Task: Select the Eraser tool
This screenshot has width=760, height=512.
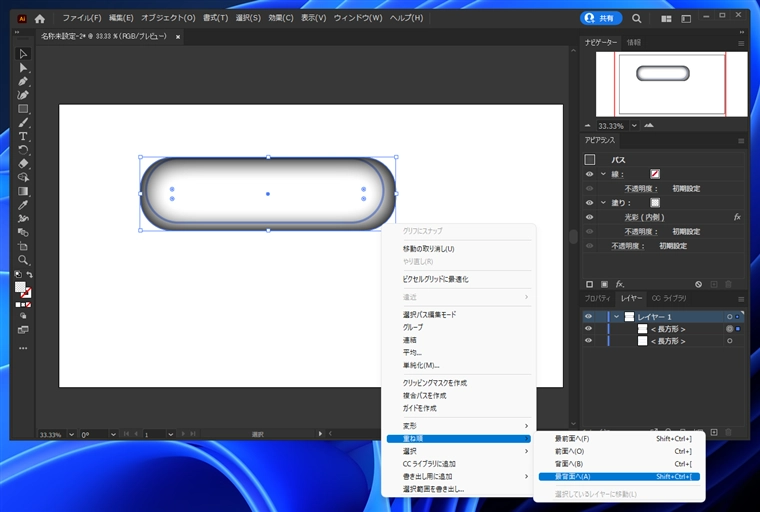Action: click(23, 164)
